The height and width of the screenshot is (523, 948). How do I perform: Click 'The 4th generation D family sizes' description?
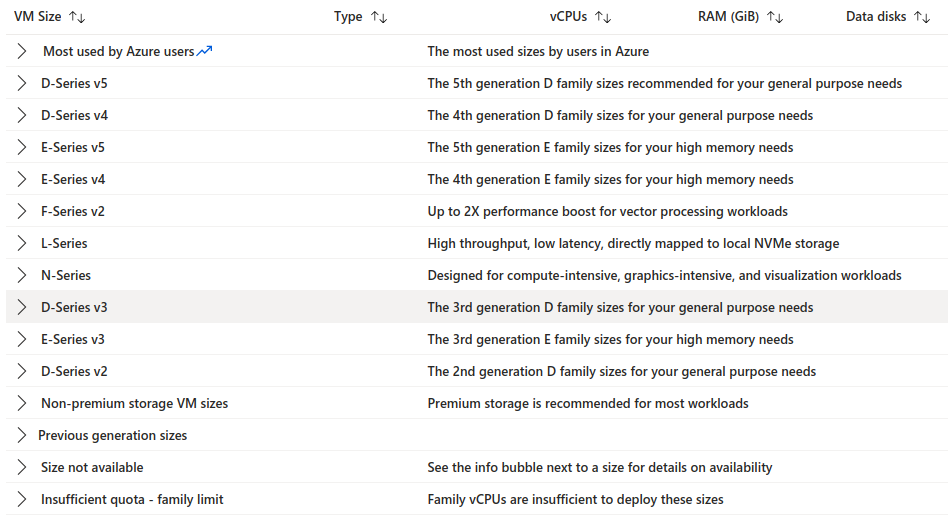(620, 115)
